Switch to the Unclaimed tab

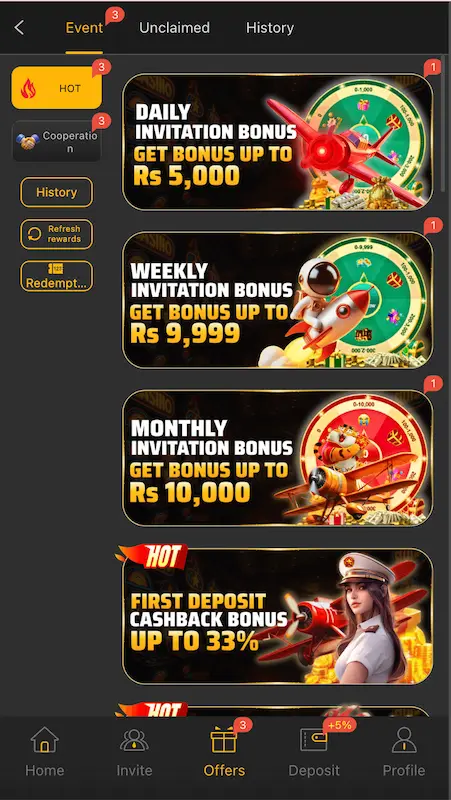(x=174, y=28)
